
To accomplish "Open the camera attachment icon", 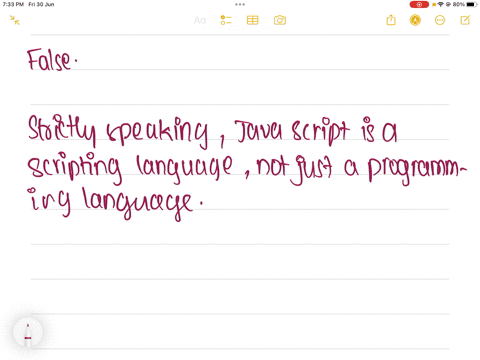I will click(x=280, y=20).
